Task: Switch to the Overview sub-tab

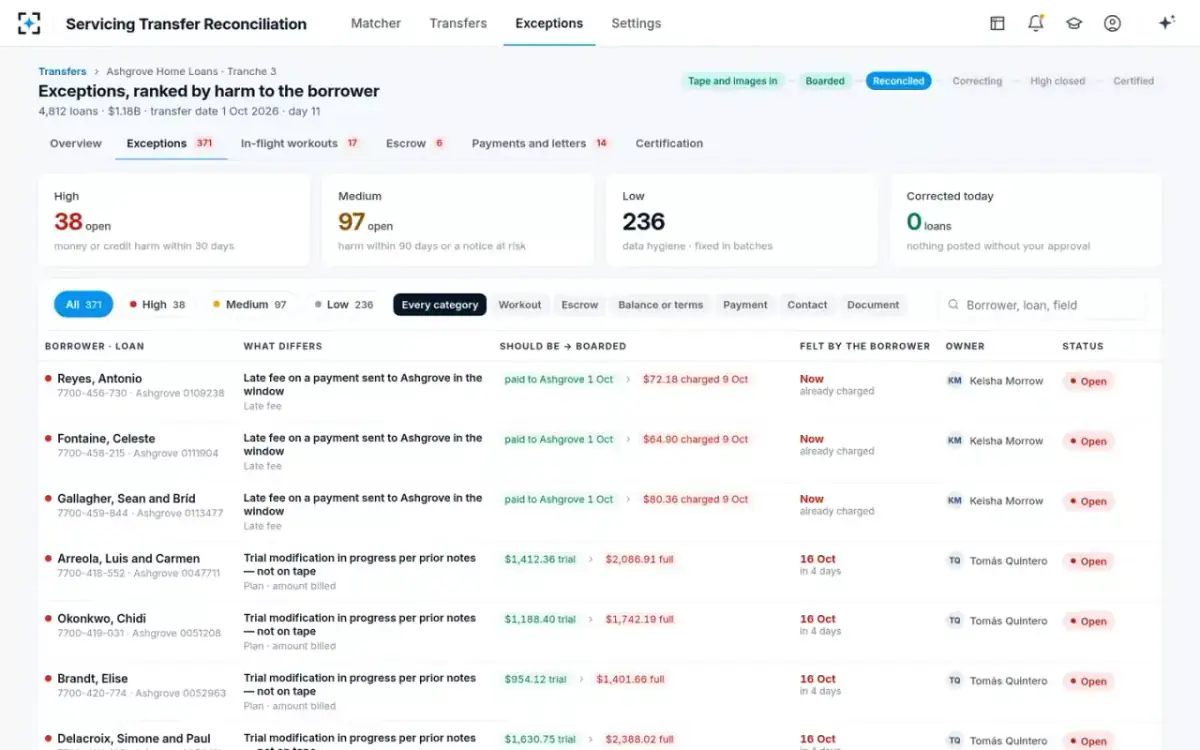Action: pyautogui.click(x=76, y=143)
